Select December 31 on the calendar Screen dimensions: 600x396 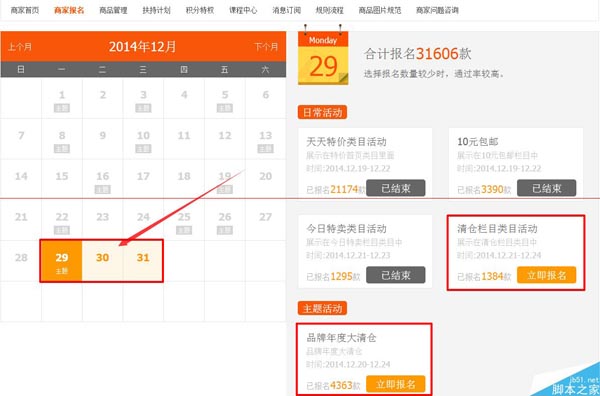tap(143, 261)
